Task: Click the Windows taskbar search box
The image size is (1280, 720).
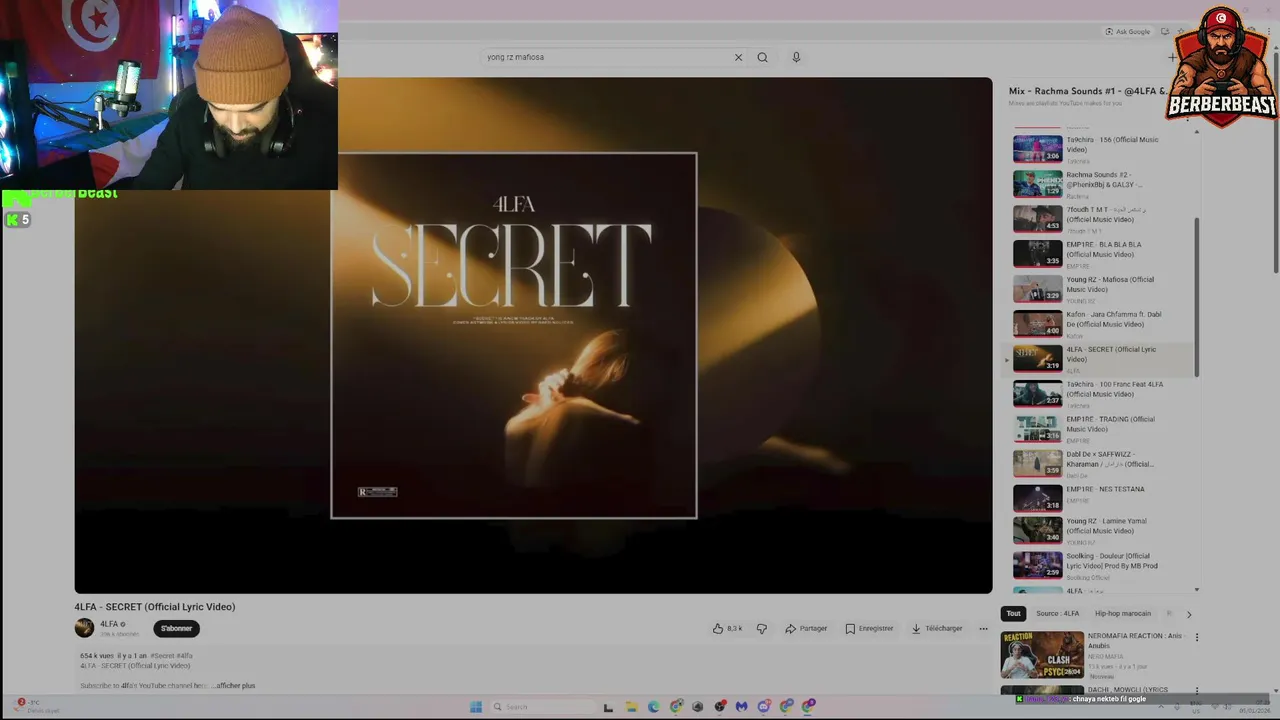Action: 541,707
